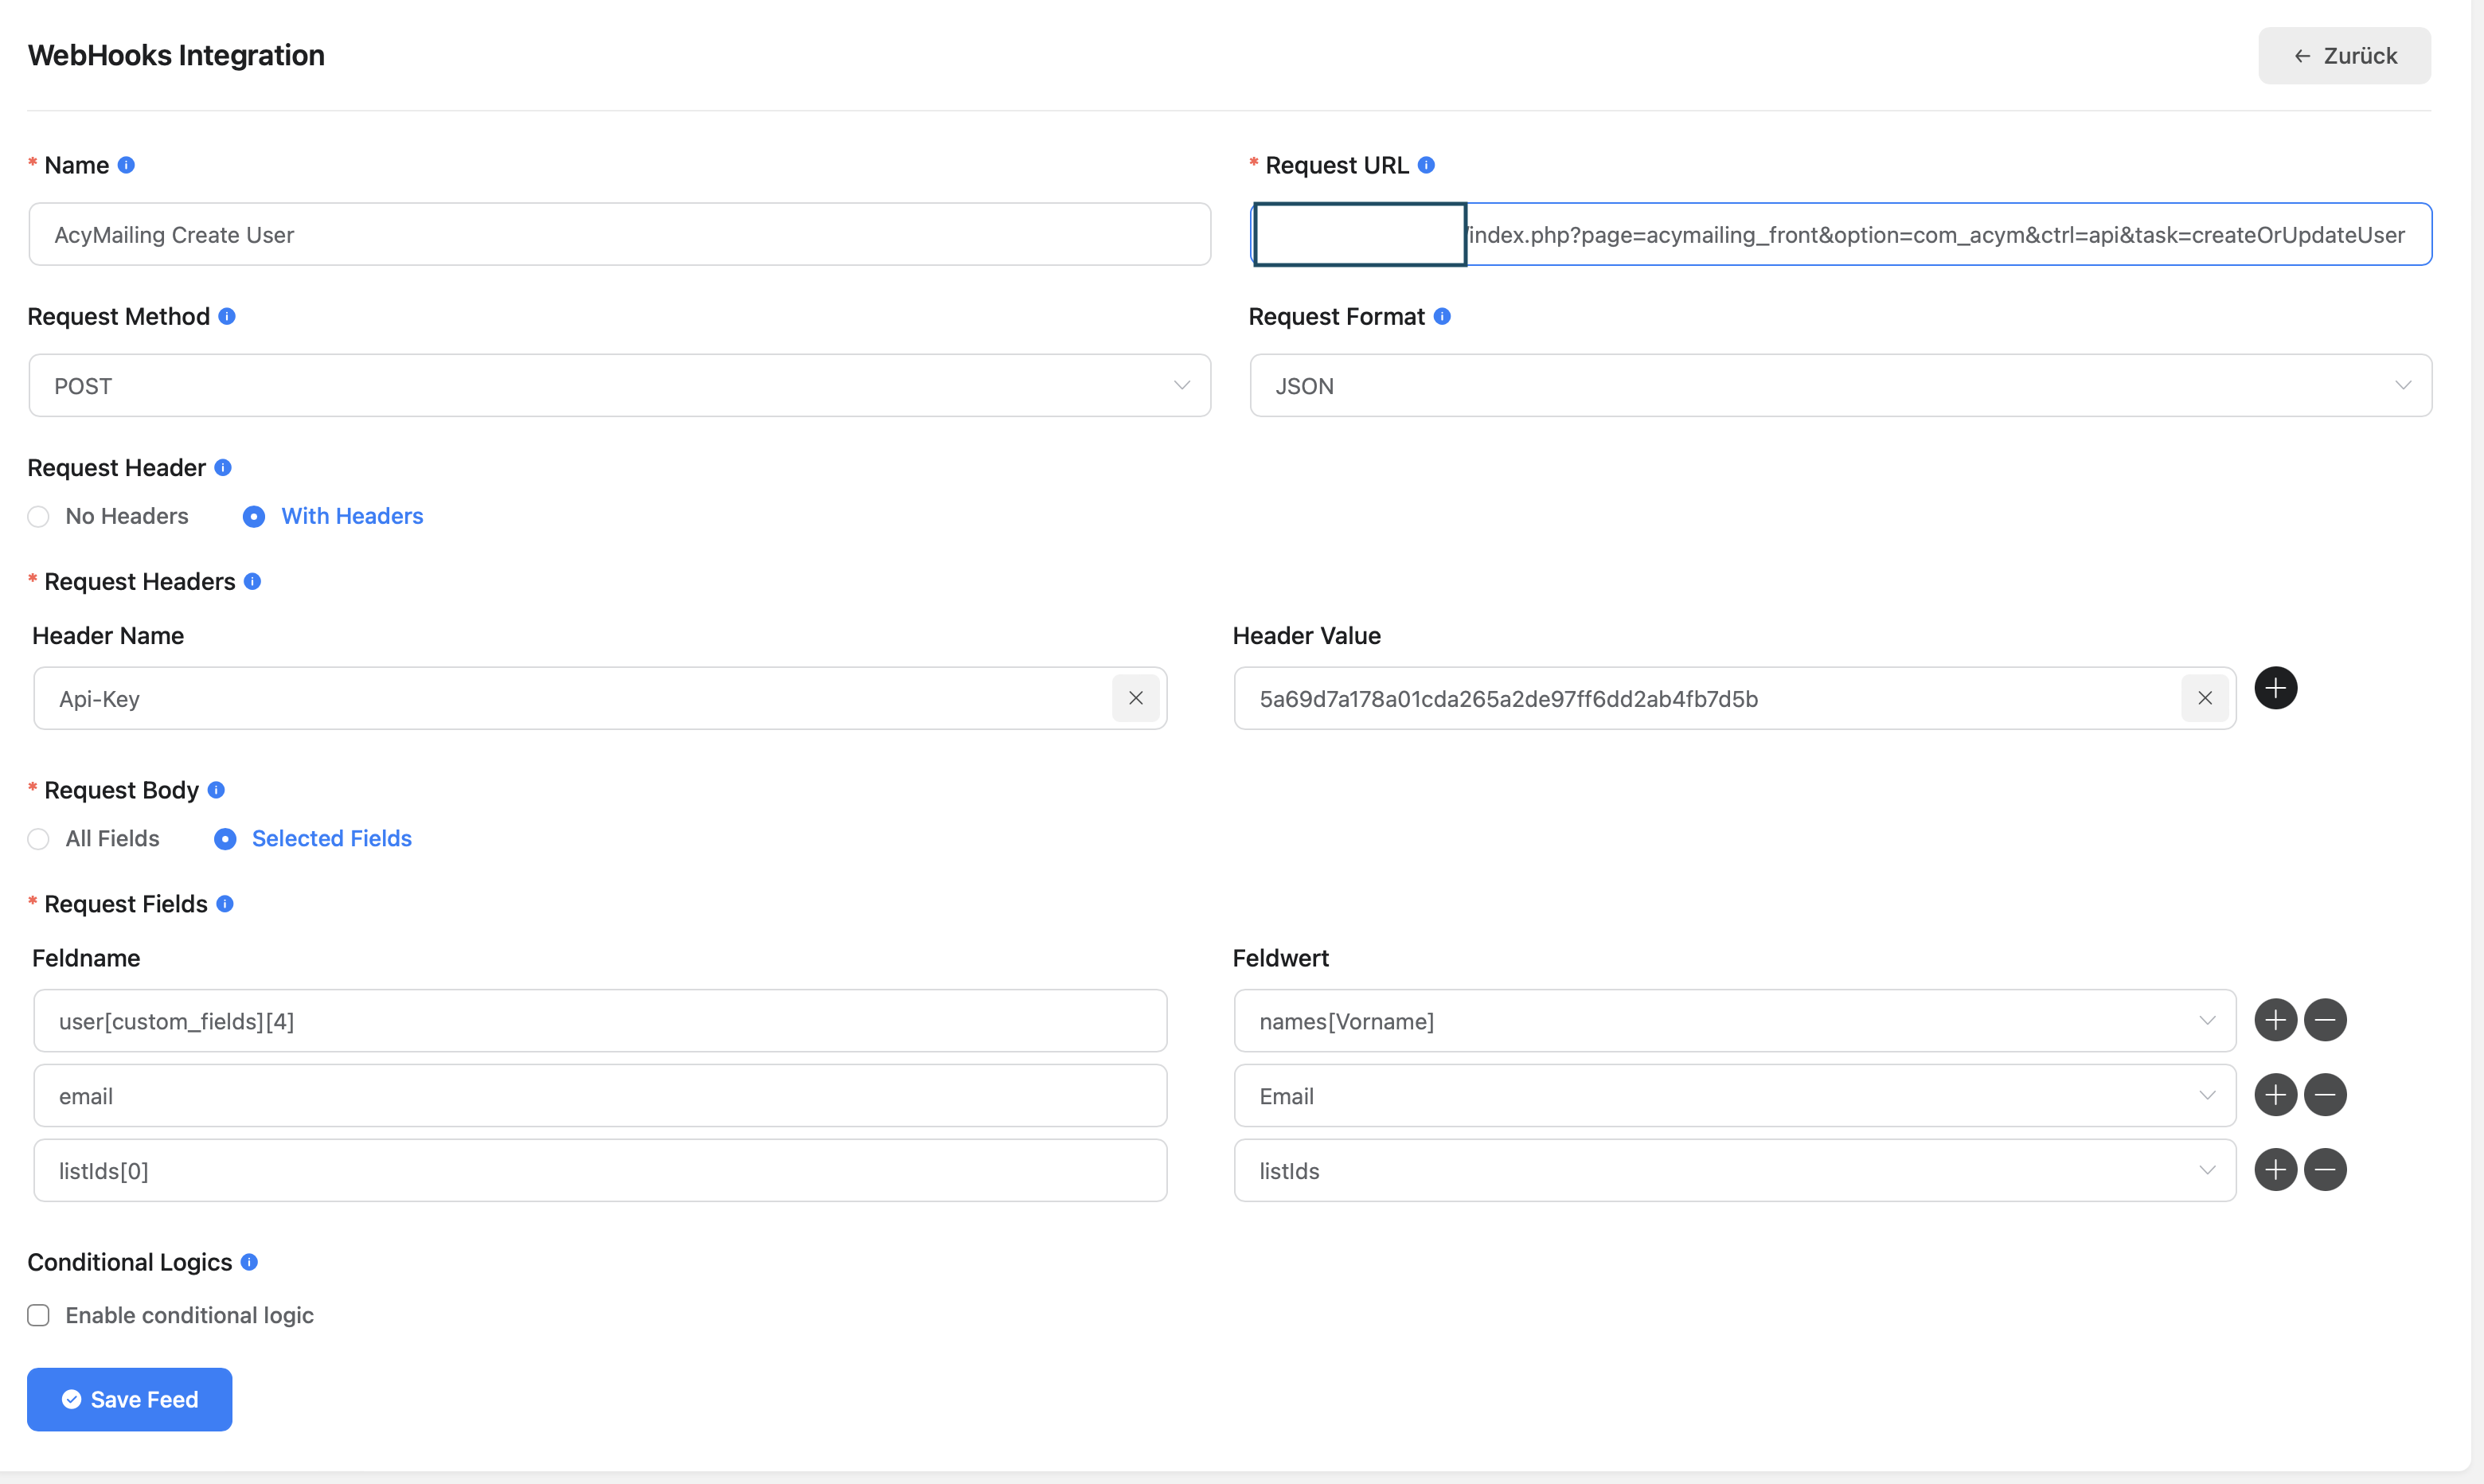Open the Request Format JSON dropdown

tap(1840, 386)
